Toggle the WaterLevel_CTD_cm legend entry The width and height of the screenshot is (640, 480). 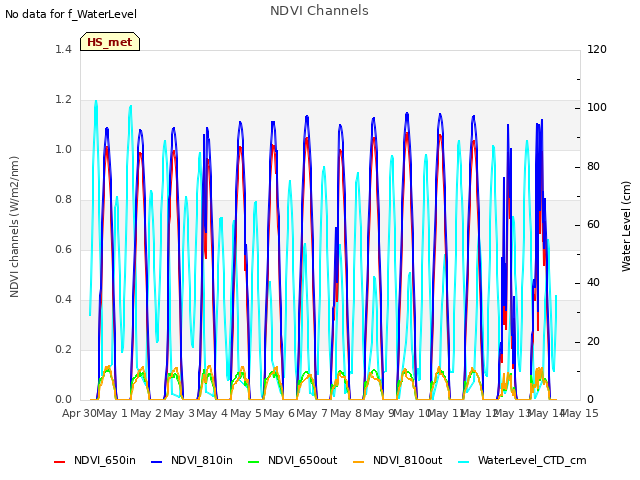click(522, 460)
